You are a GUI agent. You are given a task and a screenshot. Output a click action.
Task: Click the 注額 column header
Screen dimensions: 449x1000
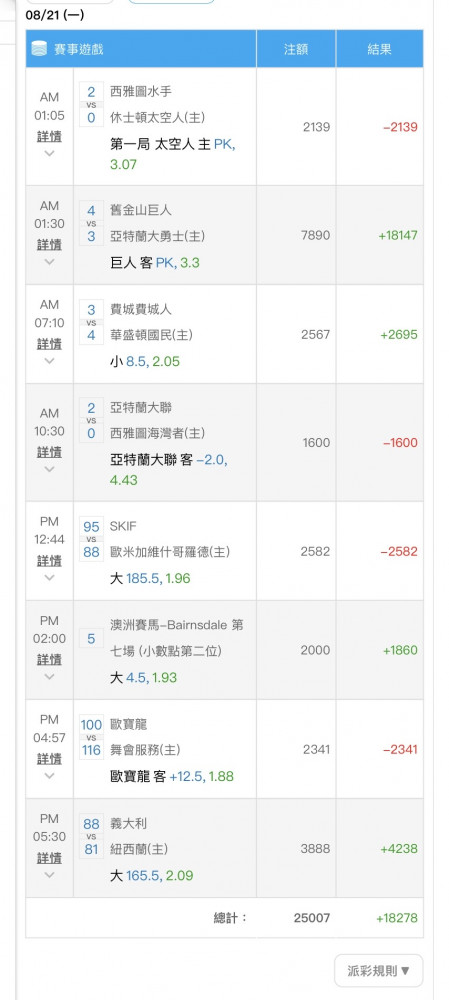point(296,48)
